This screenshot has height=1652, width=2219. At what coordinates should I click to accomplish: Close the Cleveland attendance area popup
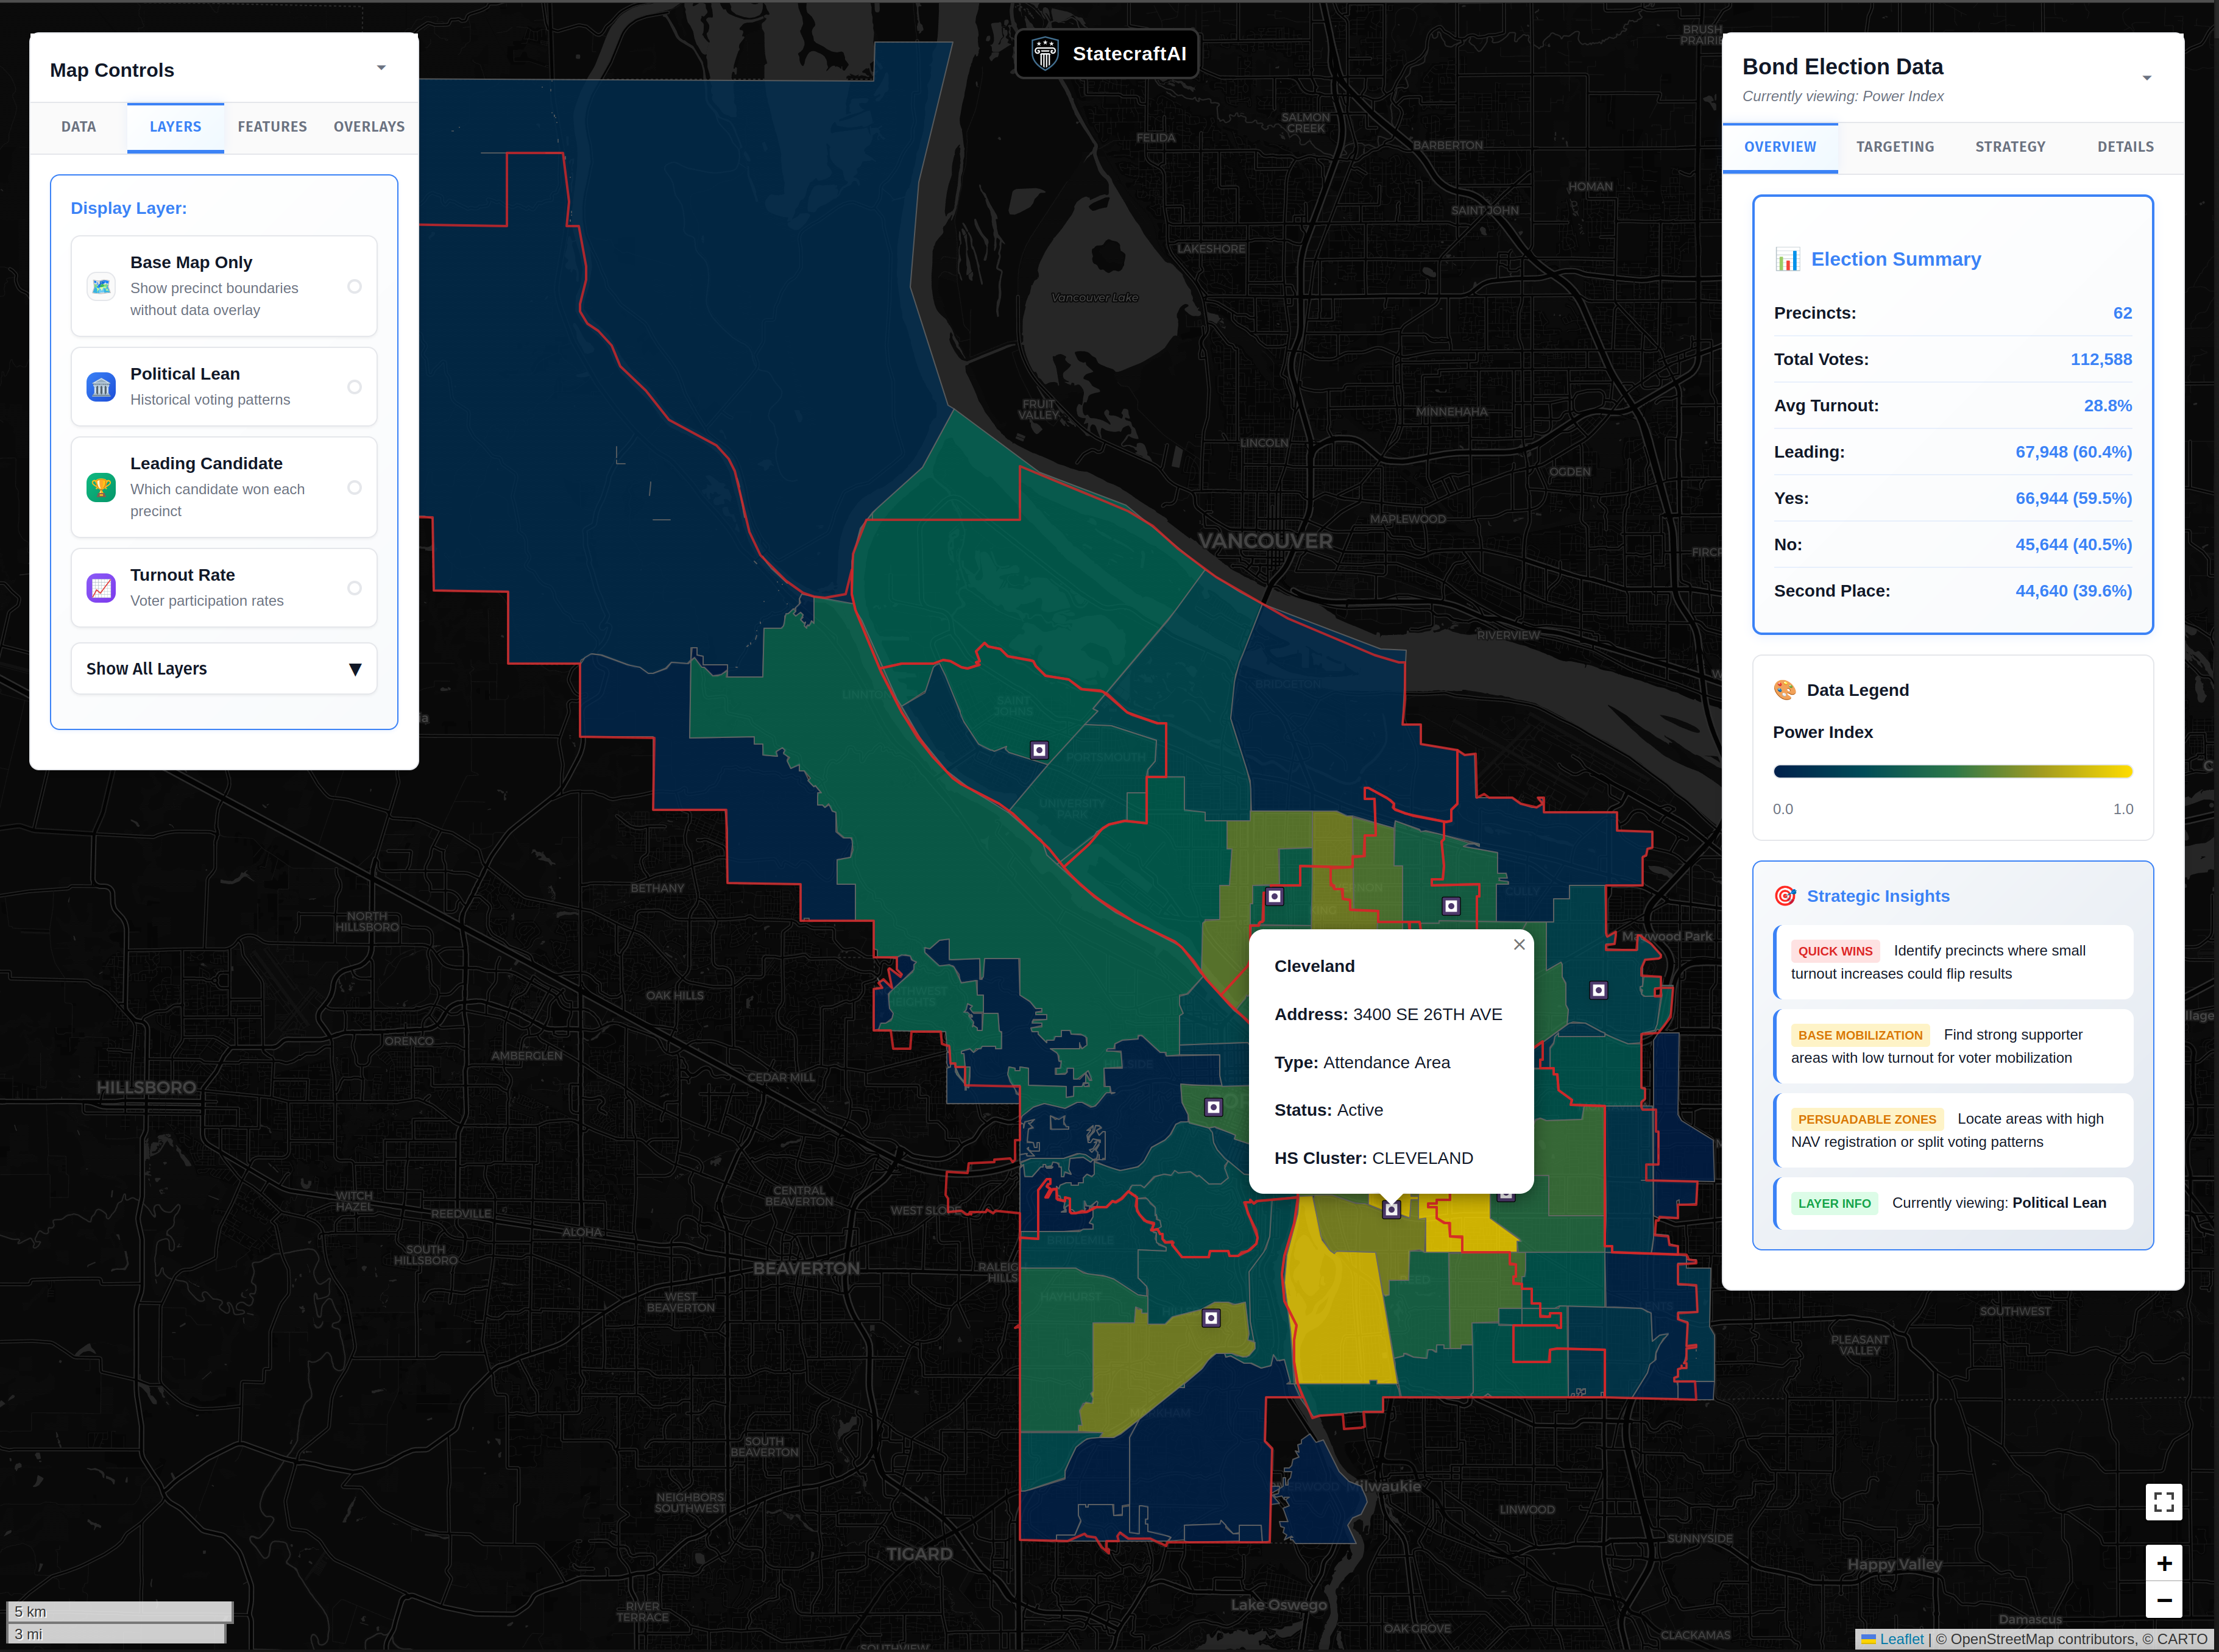click(x=1519, y=944)
